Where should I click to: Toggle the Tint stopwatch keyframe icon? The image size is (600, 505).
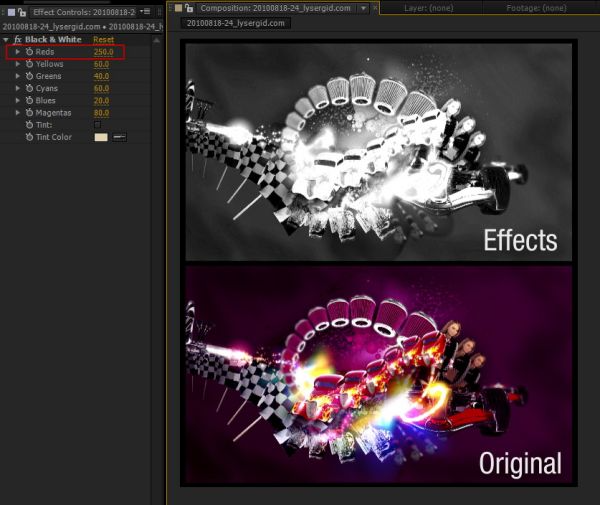click(29, 125)
